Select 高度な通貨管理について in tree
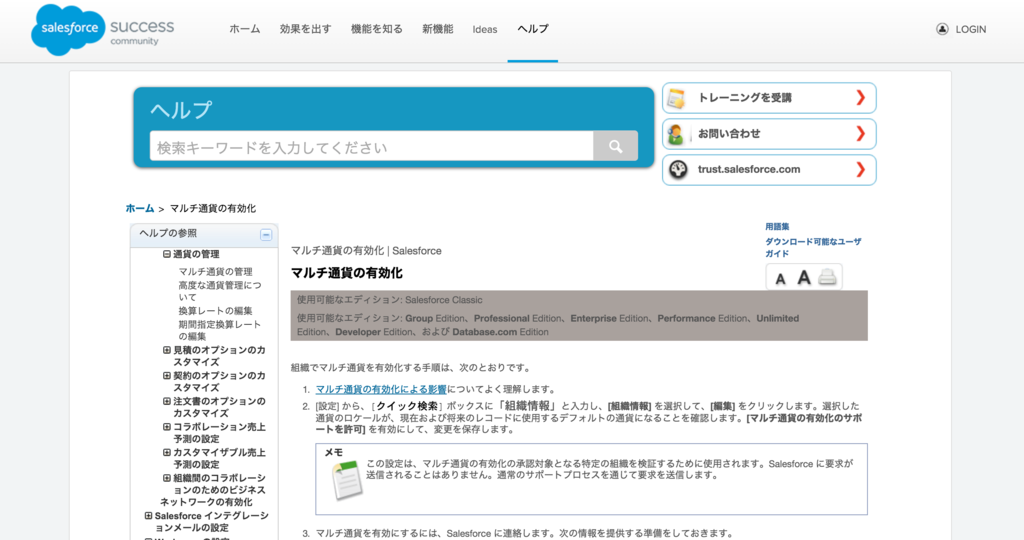Image resolution: width=1024 pixels, height=540 pixels. 219,291
